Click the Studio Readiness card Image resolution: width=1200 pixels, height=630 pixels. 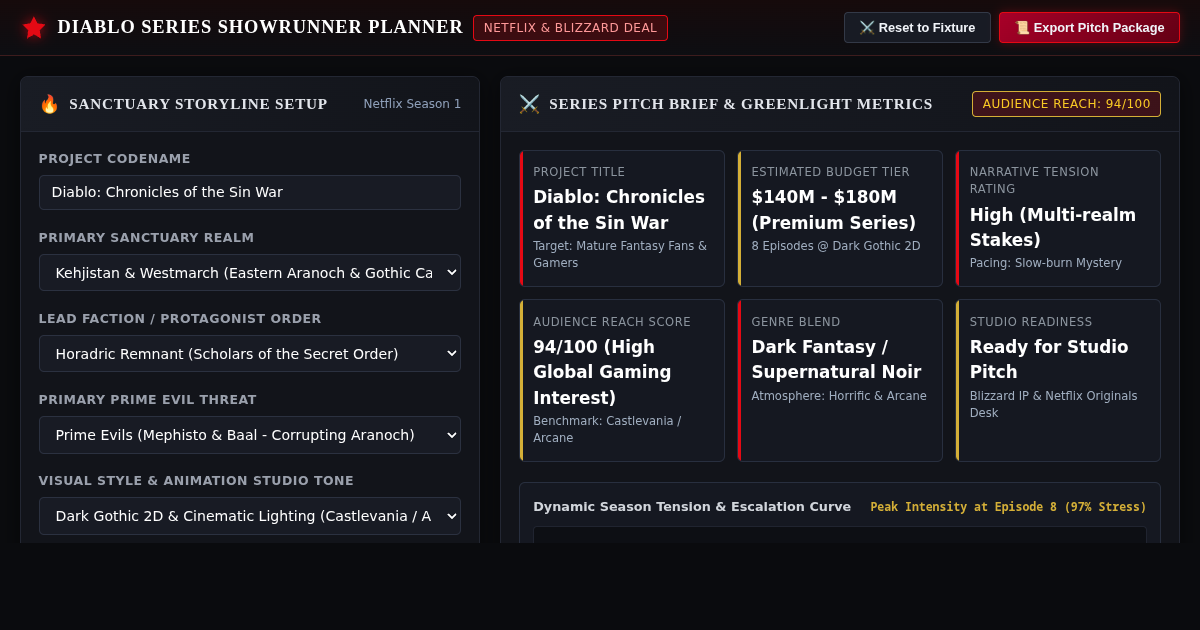(x=1058, y=380)
